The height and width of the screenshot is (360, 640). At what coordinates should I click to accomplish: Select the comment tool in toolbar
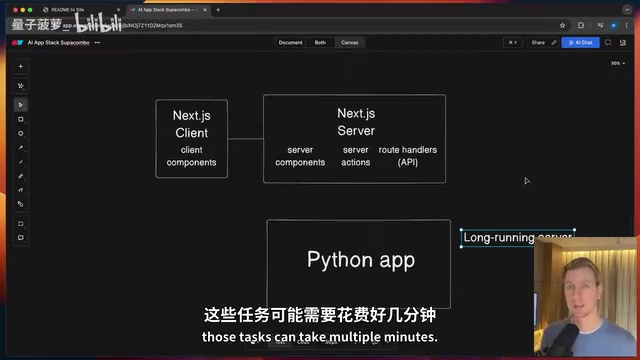click(x=20, y=238)
